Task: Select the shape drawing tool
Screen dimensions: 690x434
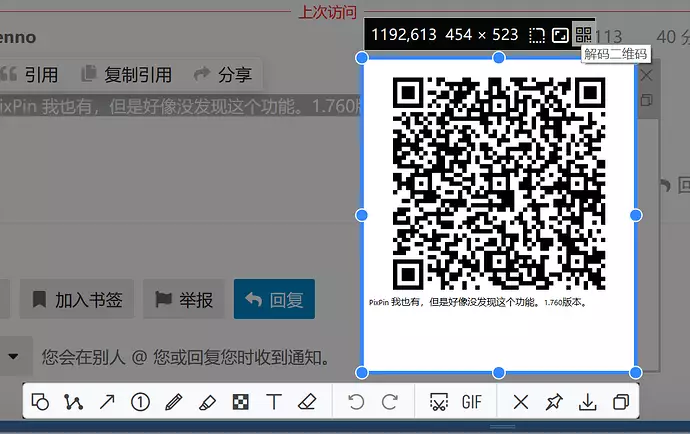Action: click(40, 401)
